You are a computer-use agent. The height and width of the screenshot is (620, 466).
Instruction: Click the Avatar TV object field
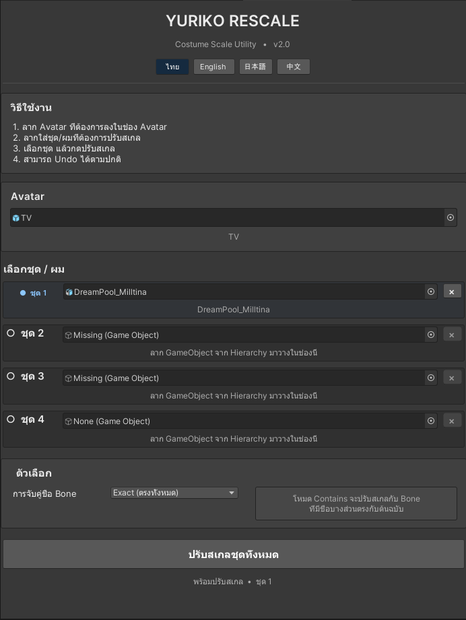227,217
